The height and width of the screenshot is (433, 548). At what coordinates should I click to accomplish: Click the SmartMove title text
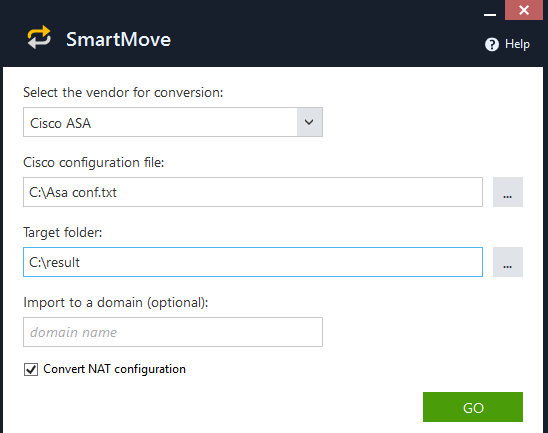118,39
